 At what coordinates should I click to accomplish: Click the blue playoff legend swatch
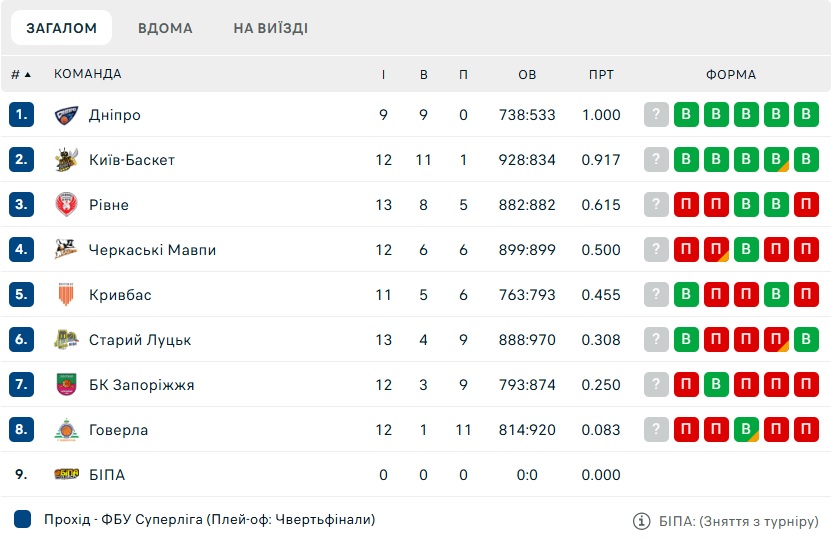(x=22, y=519)
